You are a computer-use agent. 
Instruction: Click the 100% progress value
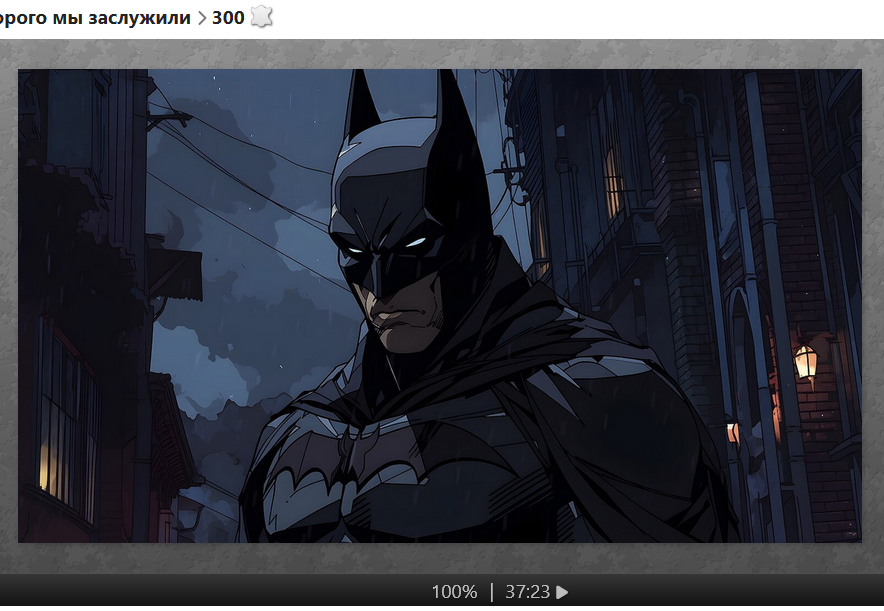point(454,592)
